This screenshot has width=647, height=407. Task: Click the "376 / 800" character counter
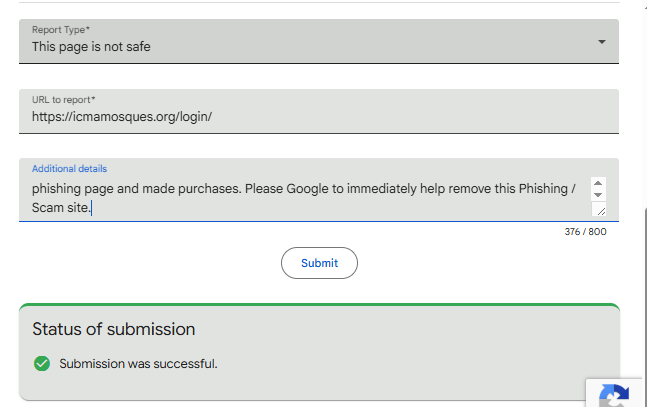(585, 232)
